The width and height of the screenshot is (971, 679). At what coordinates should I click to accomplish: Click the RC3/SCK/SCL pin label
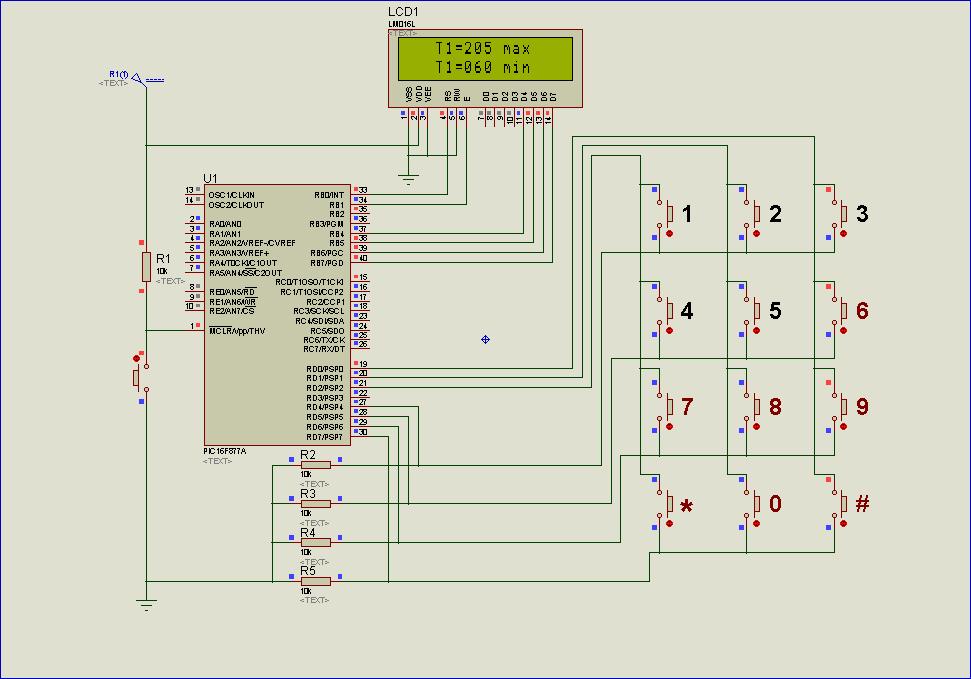319,311
